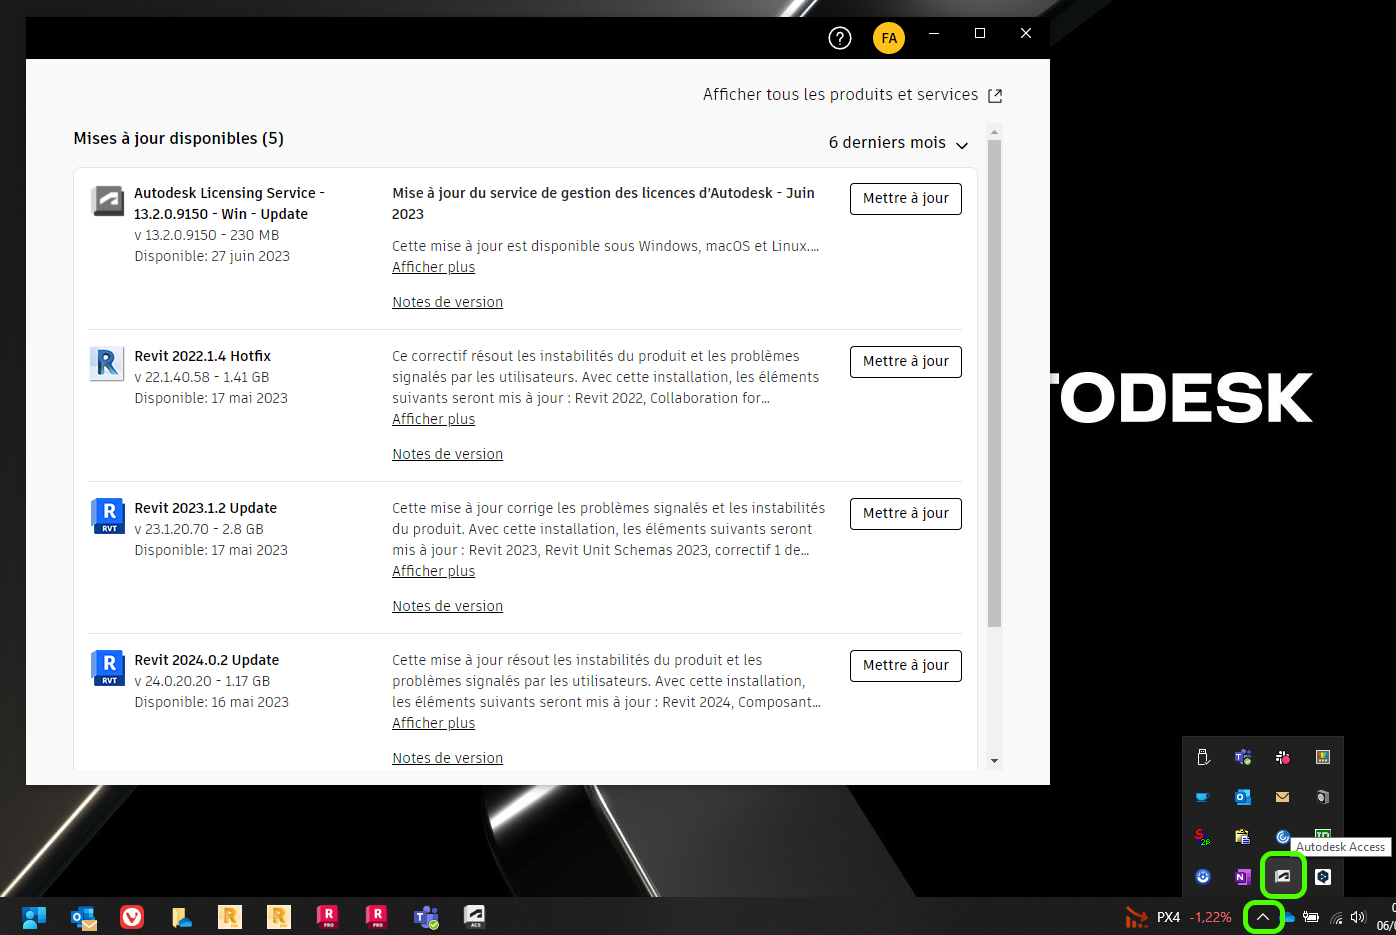
Task: Open the help question mark icon
Action: pos(839,38)
